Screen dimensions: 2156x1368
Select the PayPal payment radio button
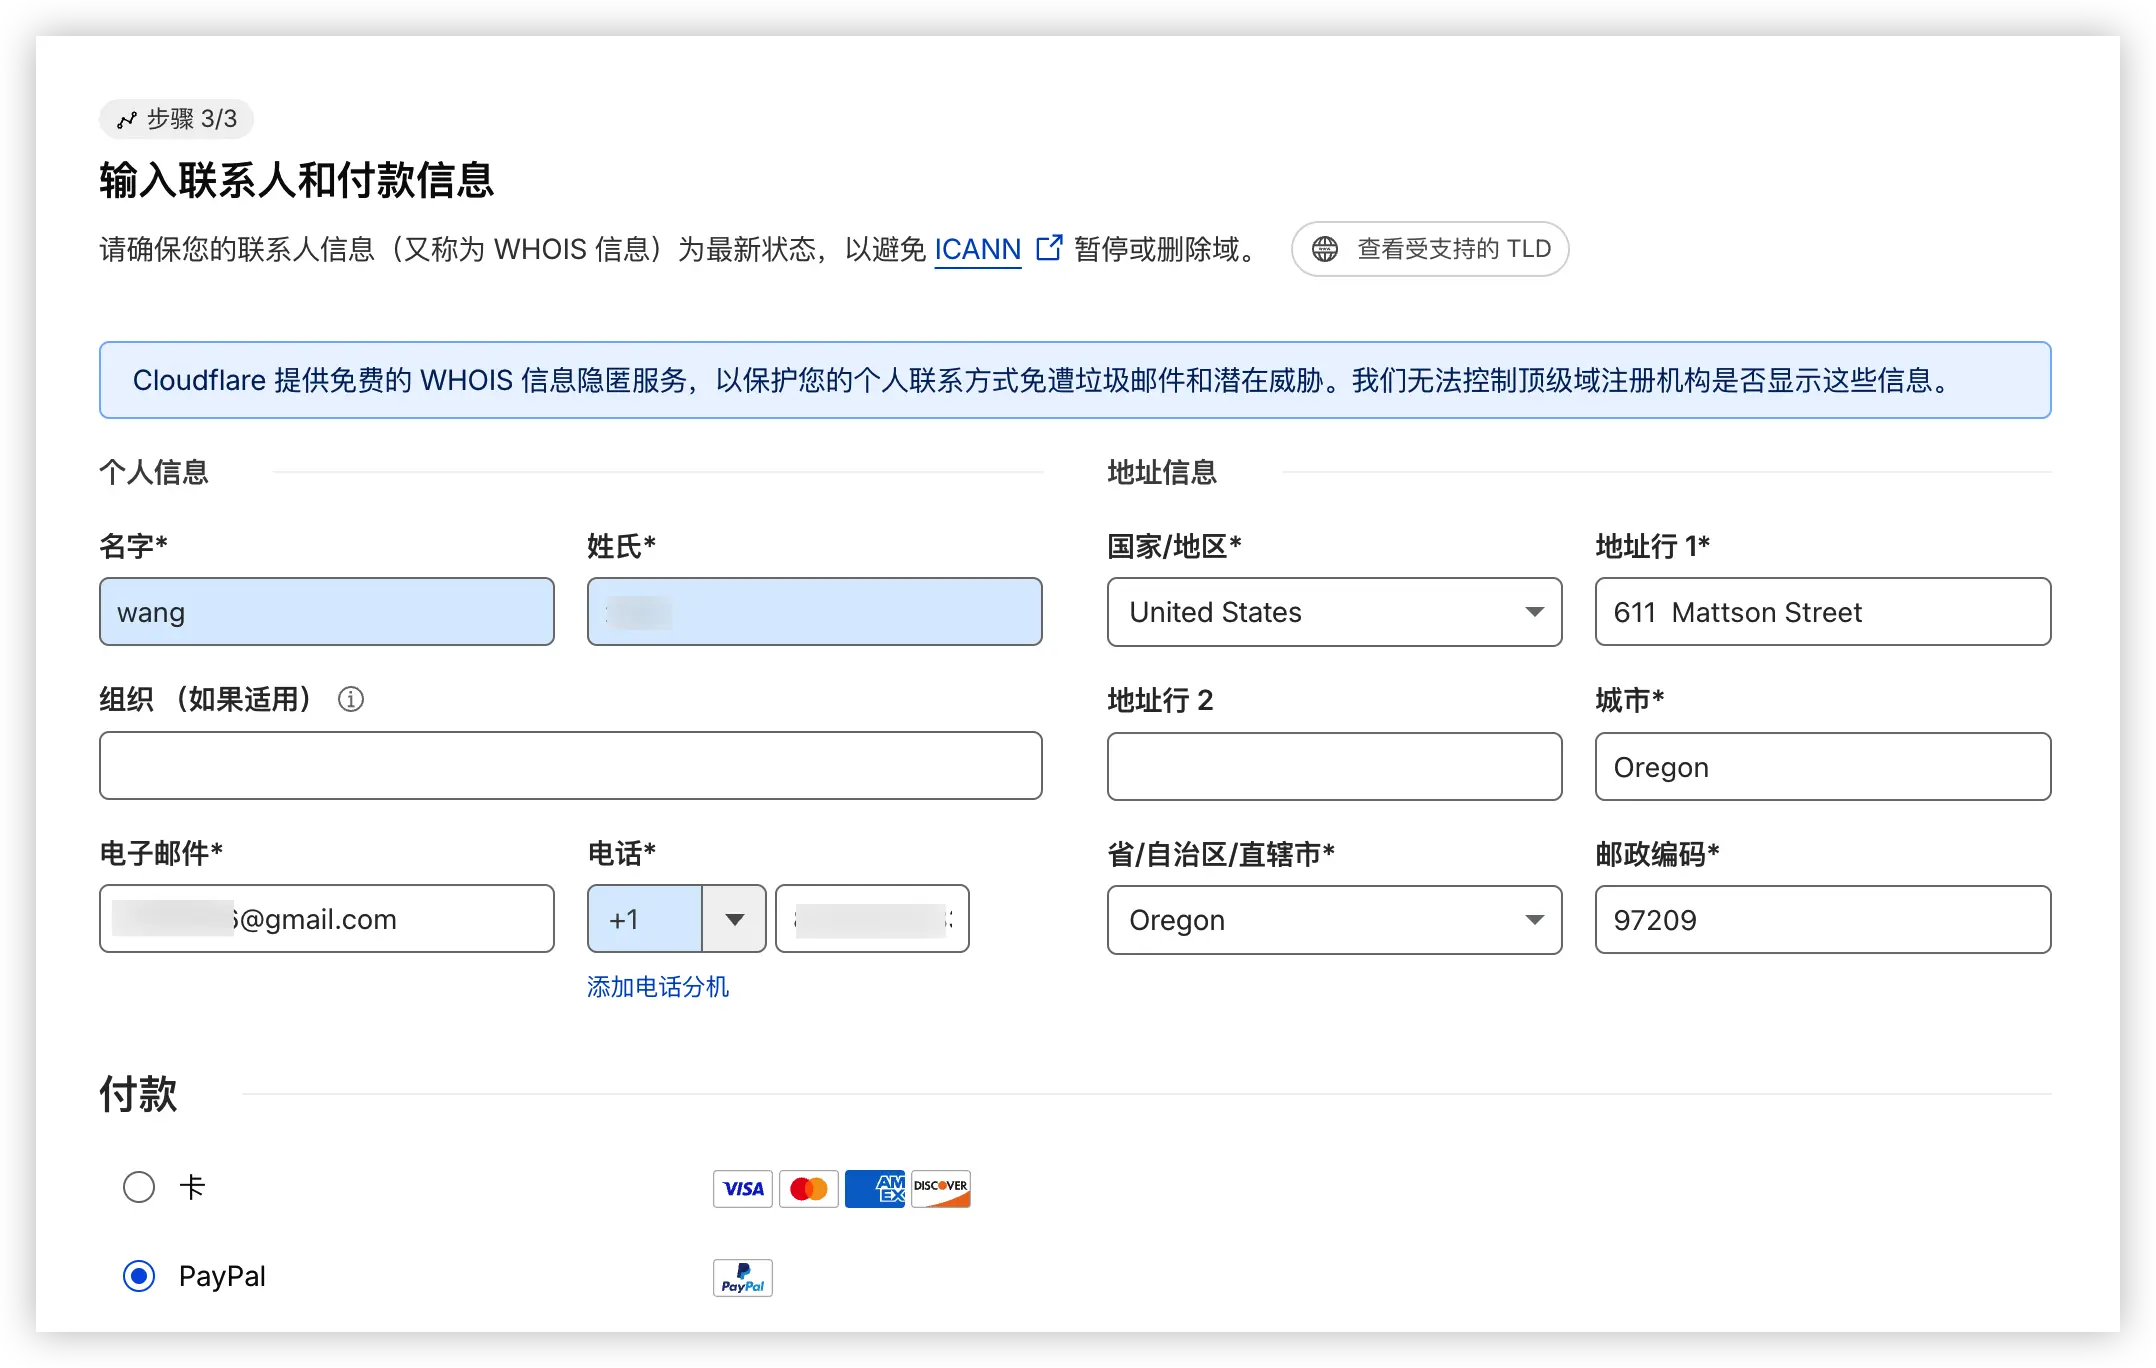point(139,1275)
